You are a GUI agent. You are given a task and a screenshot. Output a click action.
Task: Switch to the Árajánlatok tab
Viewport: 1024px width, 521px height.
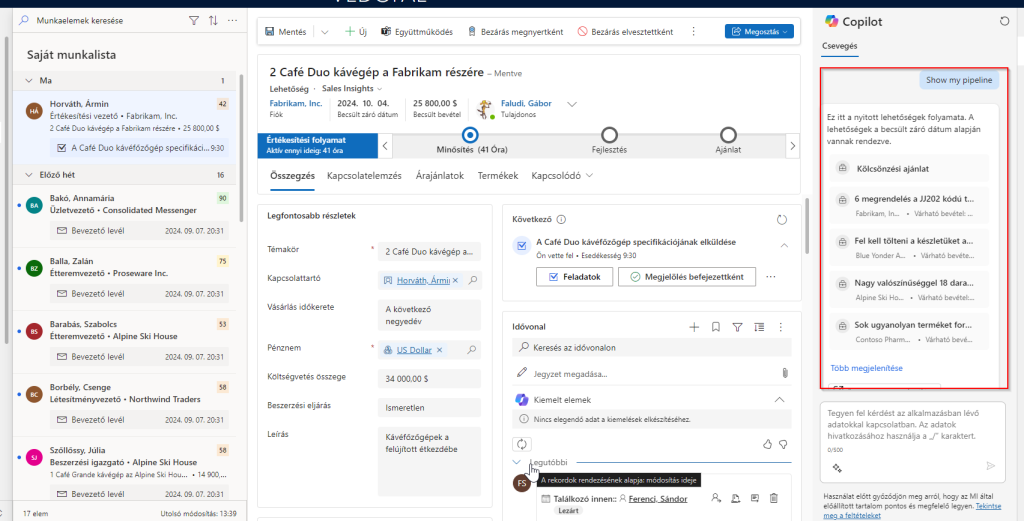click(x=440, y=176)
